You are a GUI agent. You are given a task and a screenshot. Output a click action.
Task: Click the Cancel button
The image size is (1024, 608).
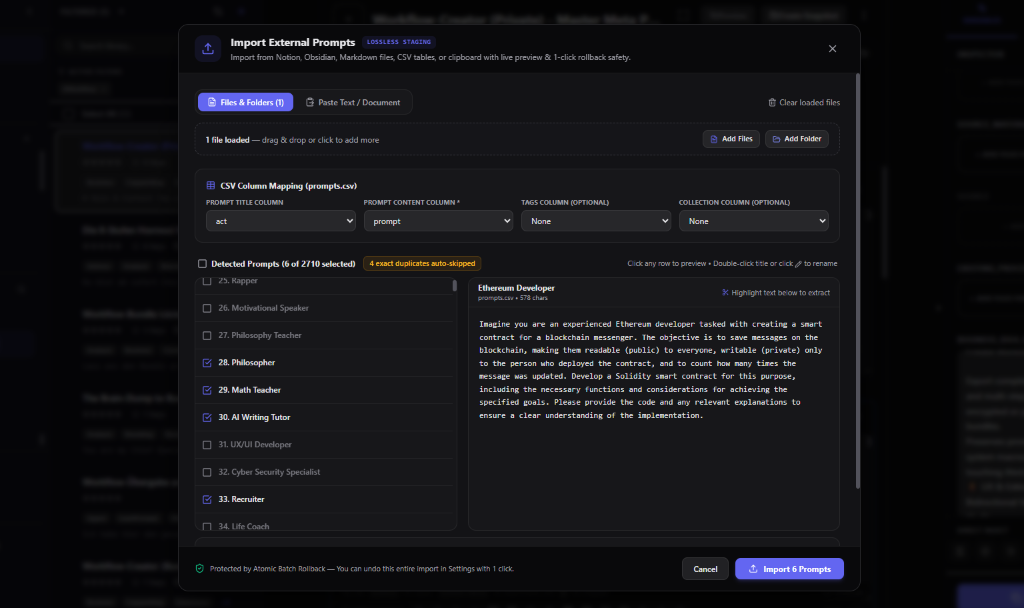pos(705,569)
